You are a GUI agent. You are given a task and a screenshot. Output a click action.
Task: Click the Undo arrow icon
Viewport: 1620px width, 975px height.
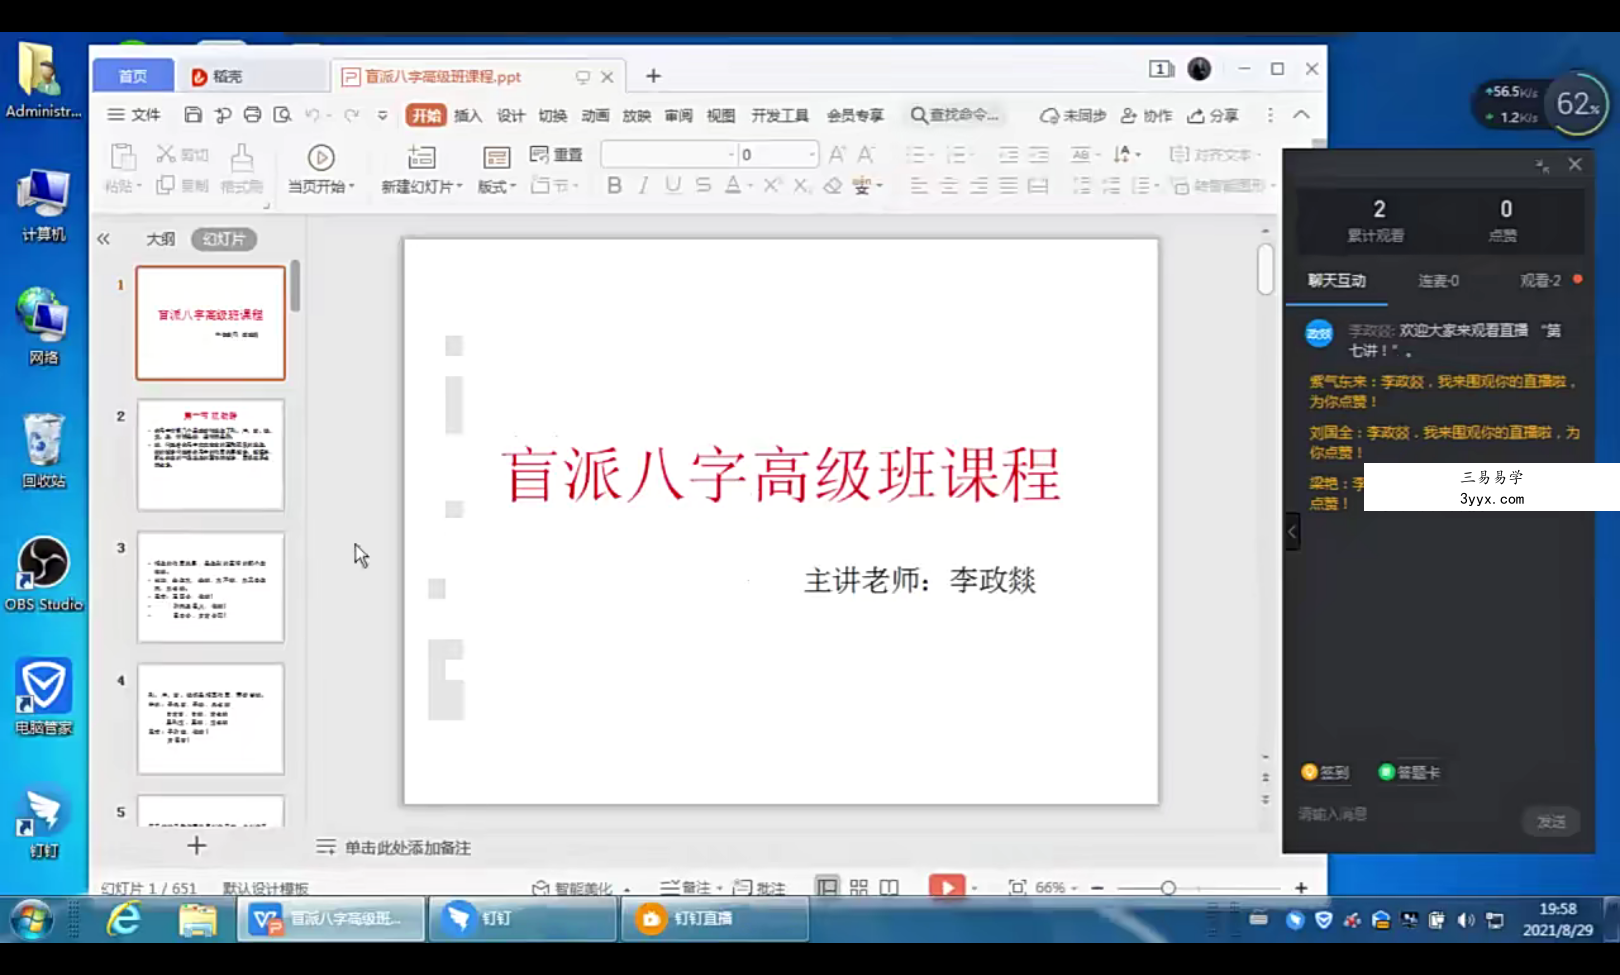click(x=313, y=115)
